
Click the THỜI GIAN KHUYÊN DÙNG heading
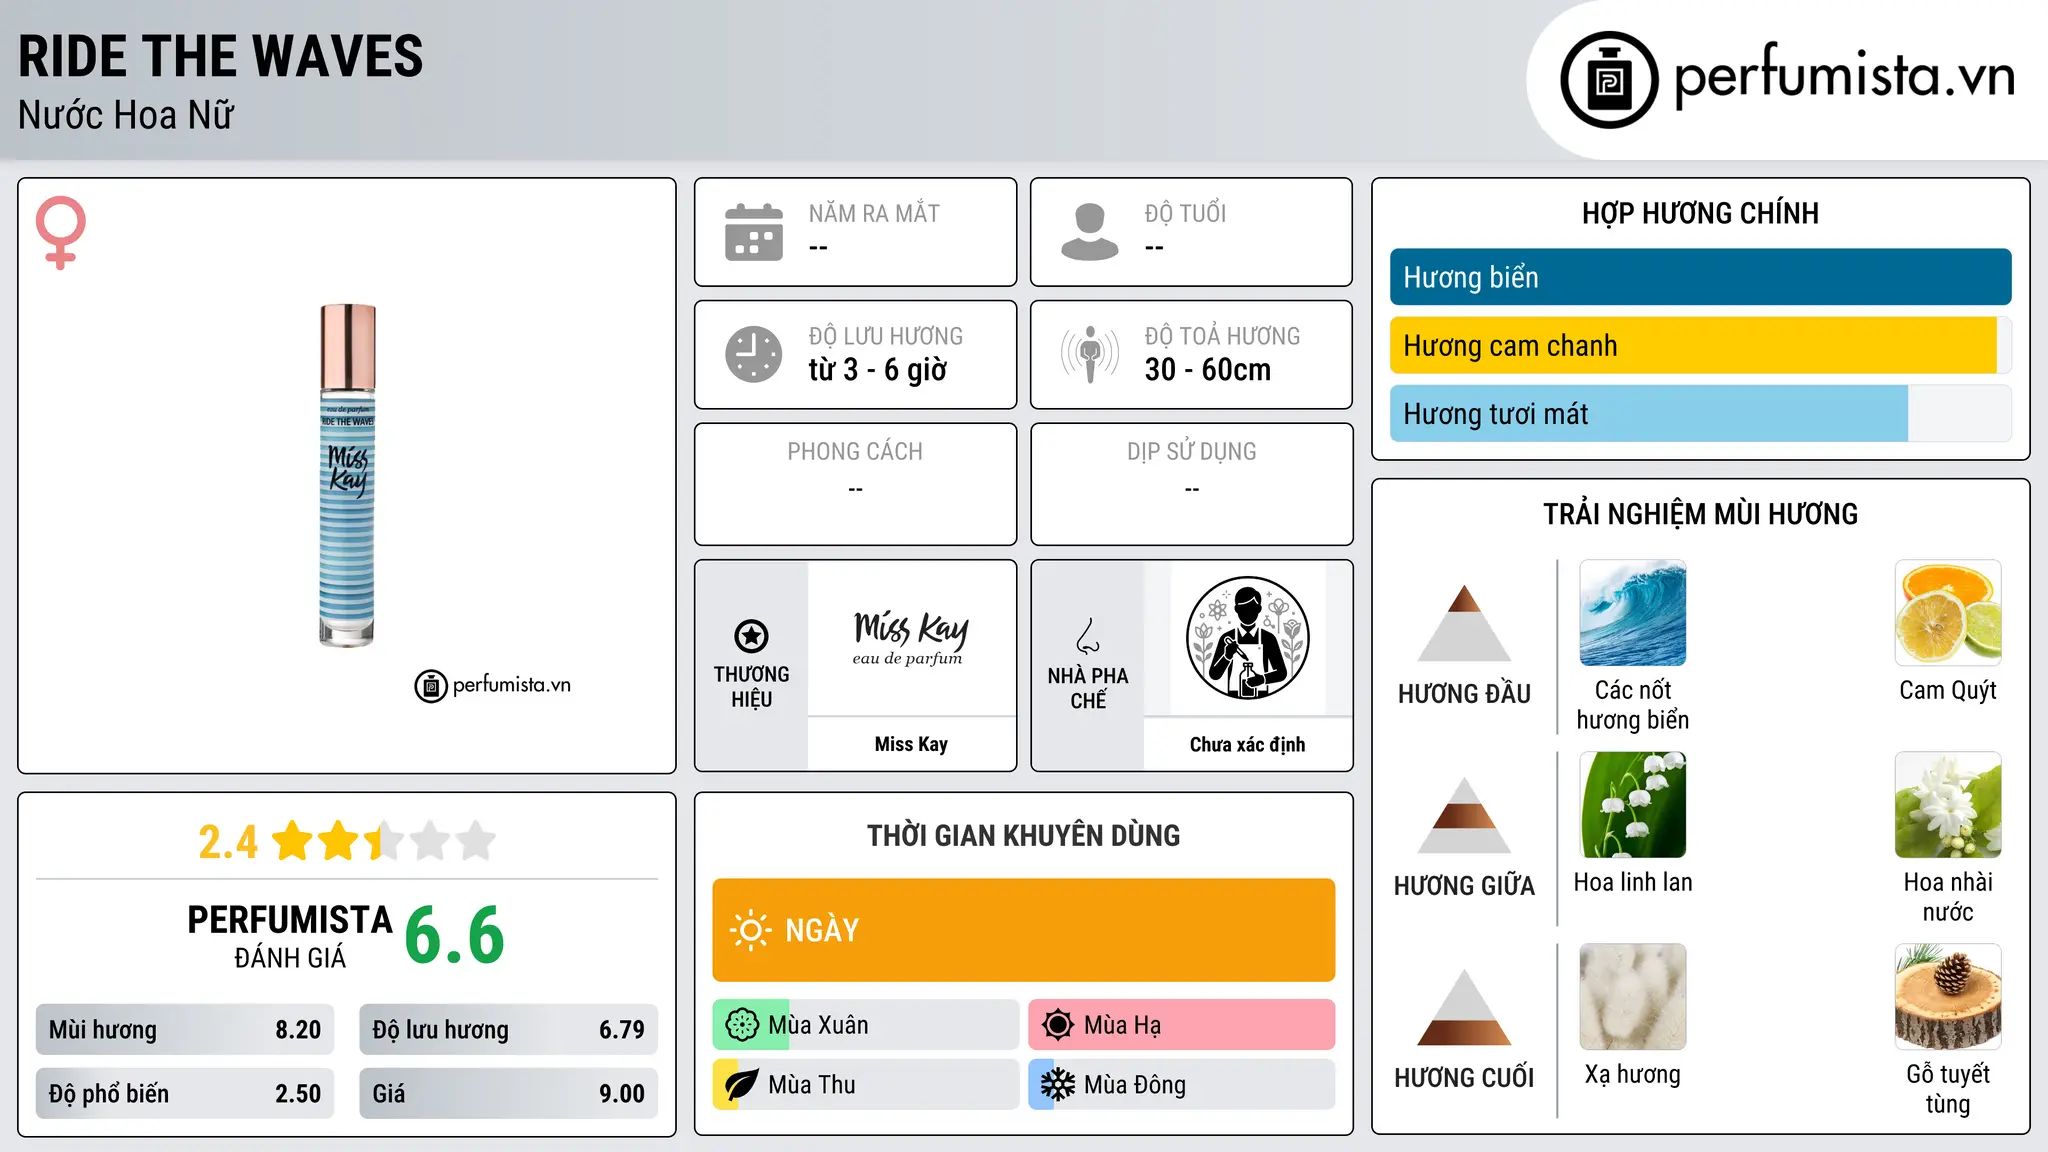(1024, 835)
